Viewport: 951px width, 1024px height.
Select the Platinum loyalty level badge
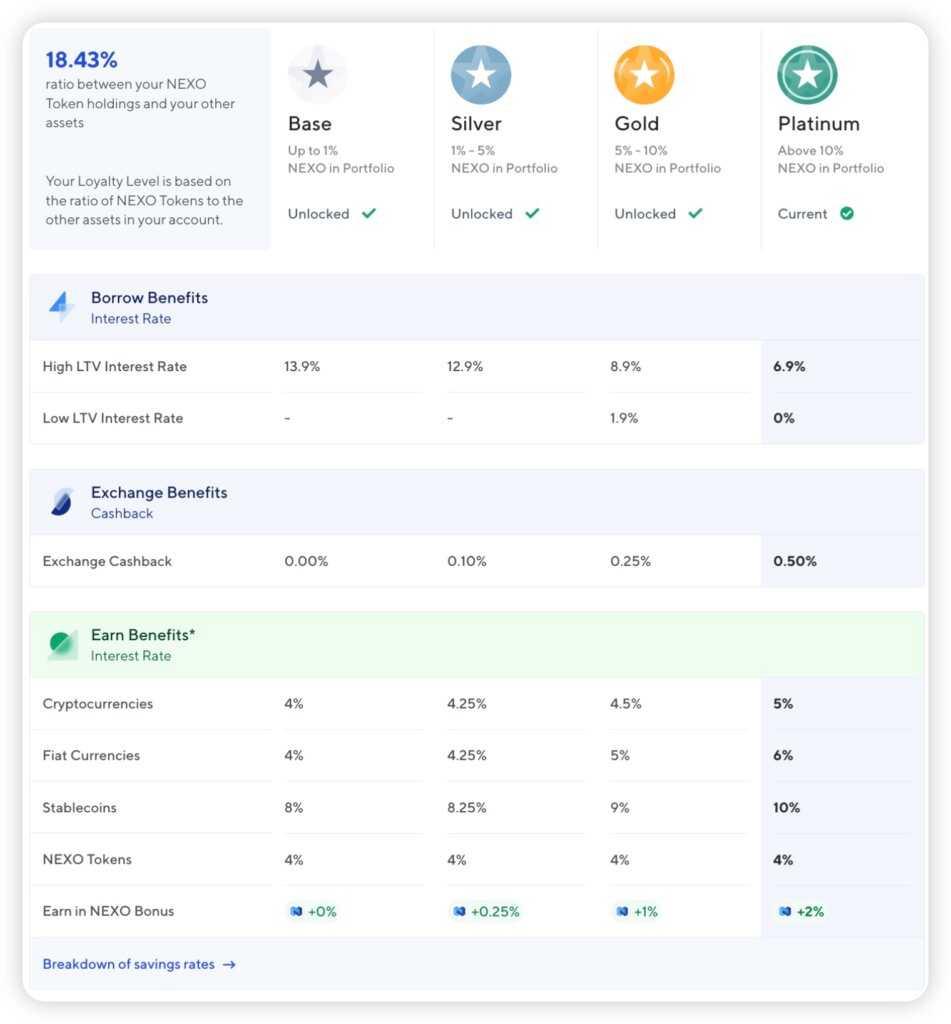point(806,73)
